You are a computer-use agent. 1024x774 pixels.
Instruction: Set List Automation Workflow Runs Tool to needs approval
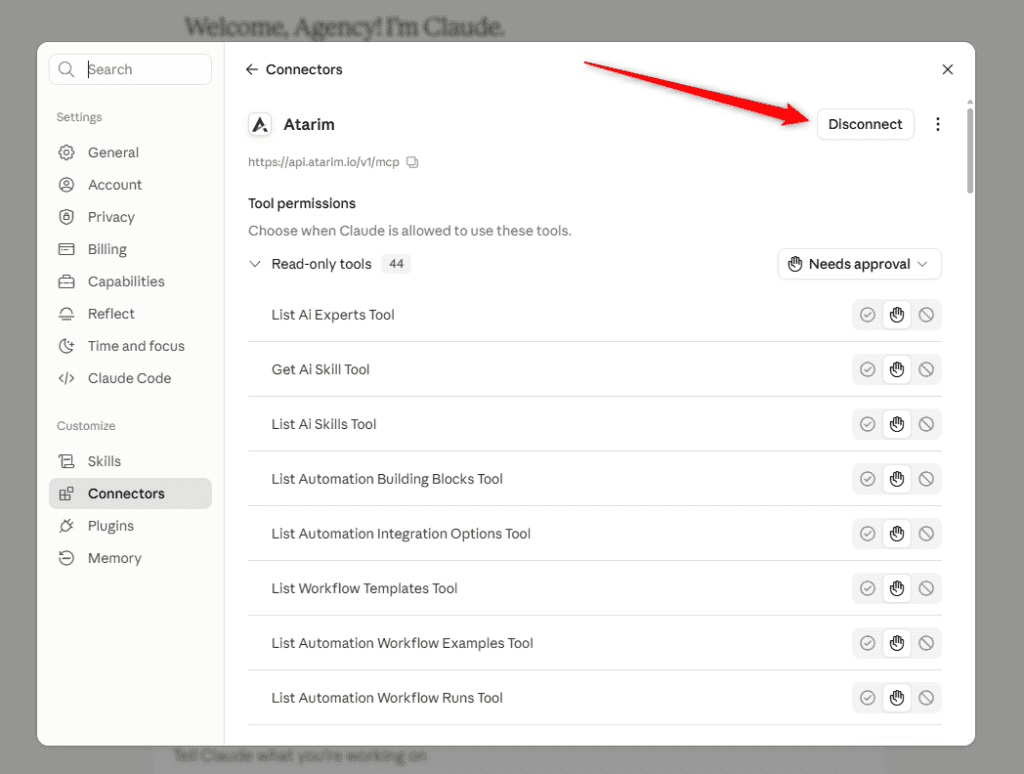(x=897, y=698)
